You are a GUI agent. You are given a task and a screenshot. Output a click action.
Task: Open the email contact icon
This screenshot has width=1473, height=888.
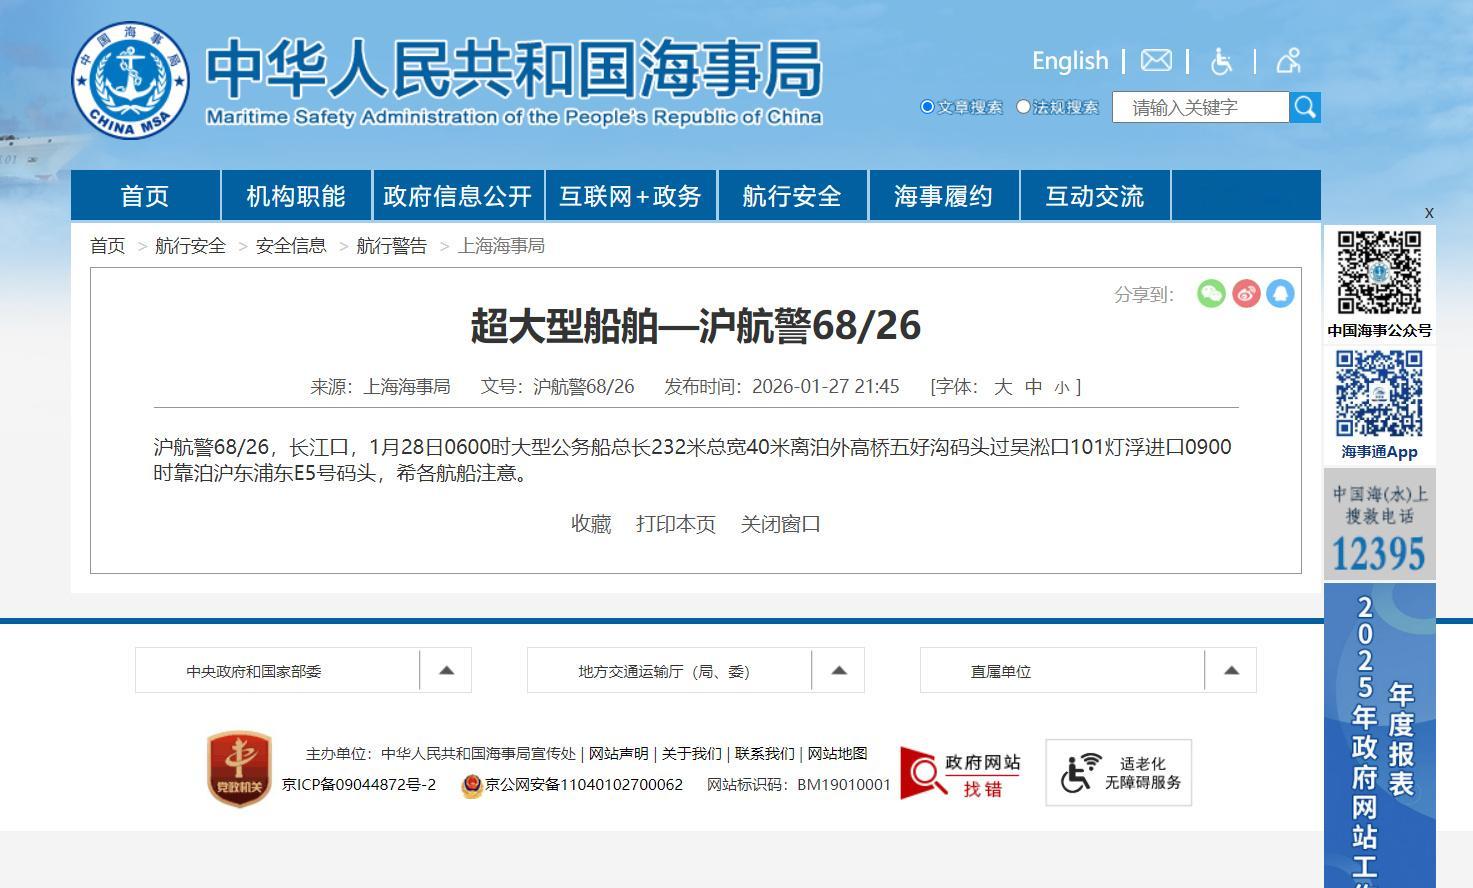point(1155,60)
